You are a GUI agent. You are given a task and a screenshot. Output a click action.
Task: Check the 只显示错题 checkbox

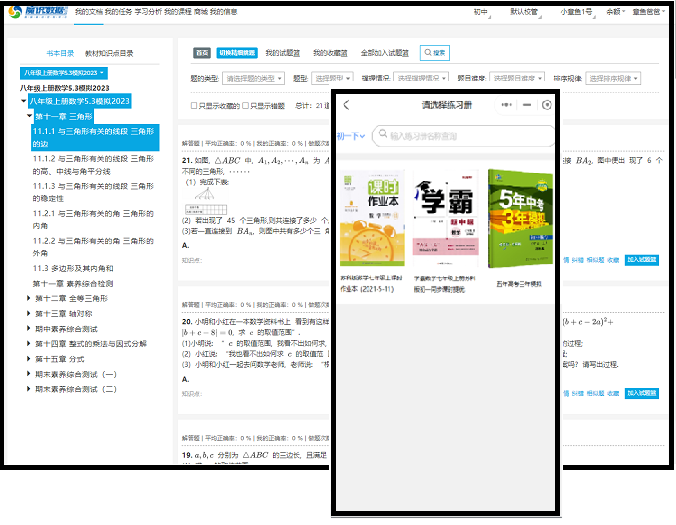[x=244, y=105]
